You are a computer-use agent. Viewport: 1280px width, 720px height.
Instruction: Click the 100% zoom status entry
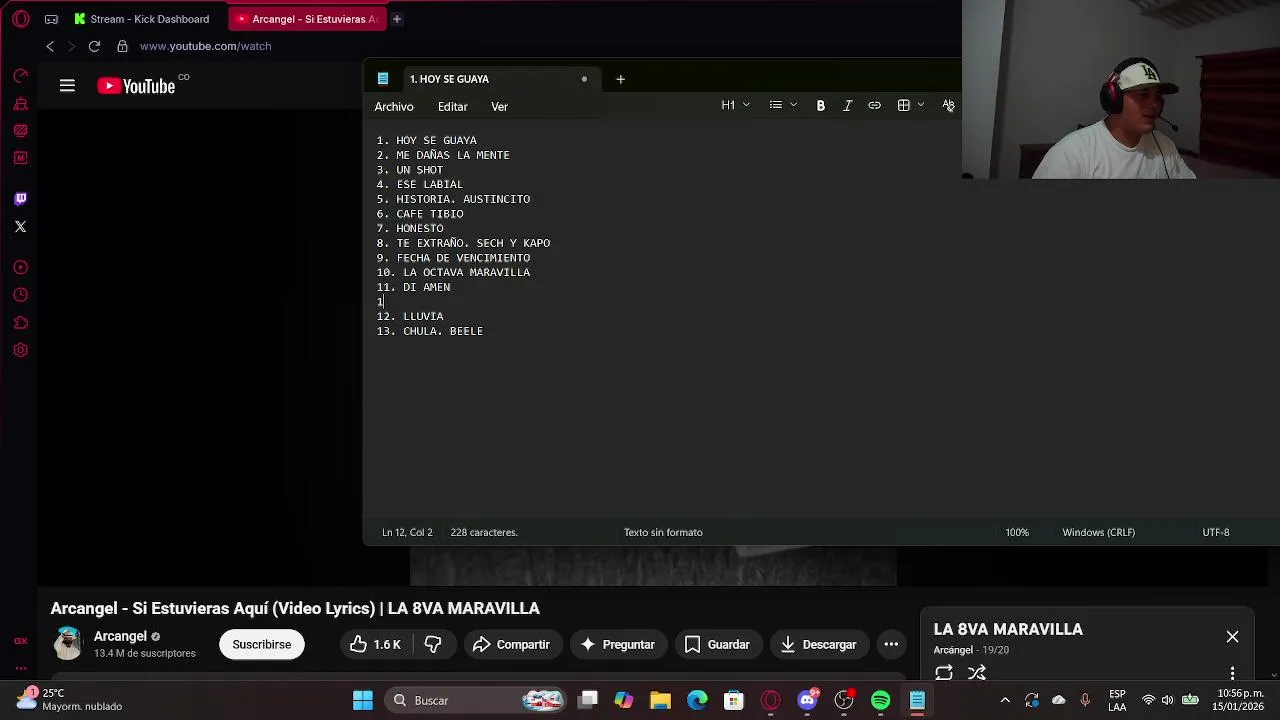click(x=1017, y=532)
